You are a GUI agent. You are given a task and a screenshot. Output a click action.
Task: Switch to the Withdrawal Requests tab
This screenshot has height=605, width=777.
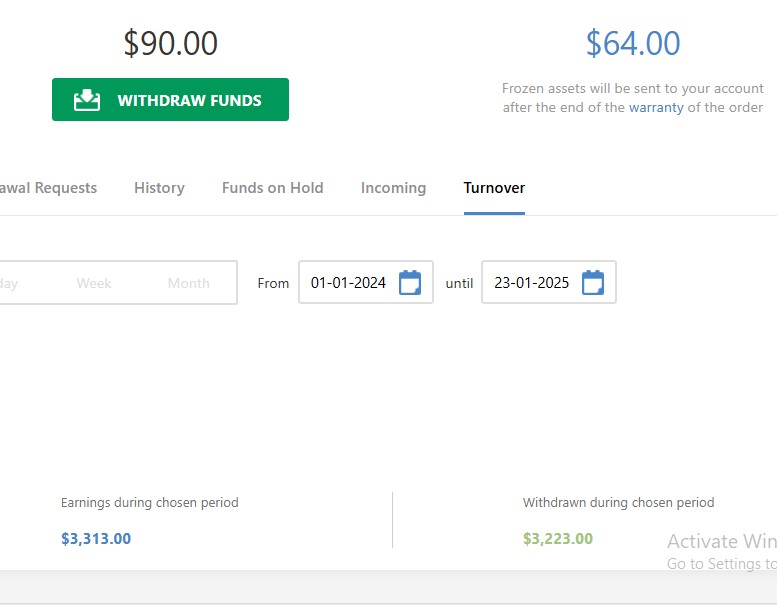click(48, 188)
